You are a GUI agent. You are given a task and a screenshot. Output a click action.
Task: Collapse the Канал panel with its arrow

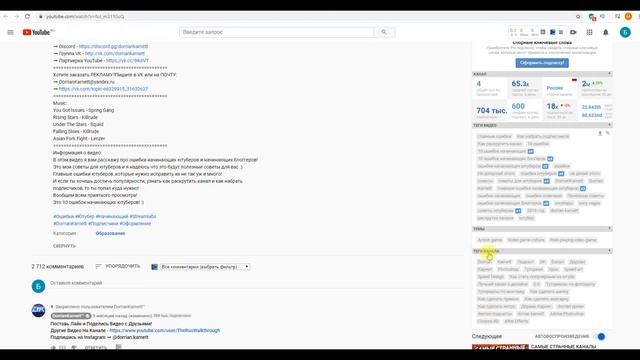coord(609,74)
